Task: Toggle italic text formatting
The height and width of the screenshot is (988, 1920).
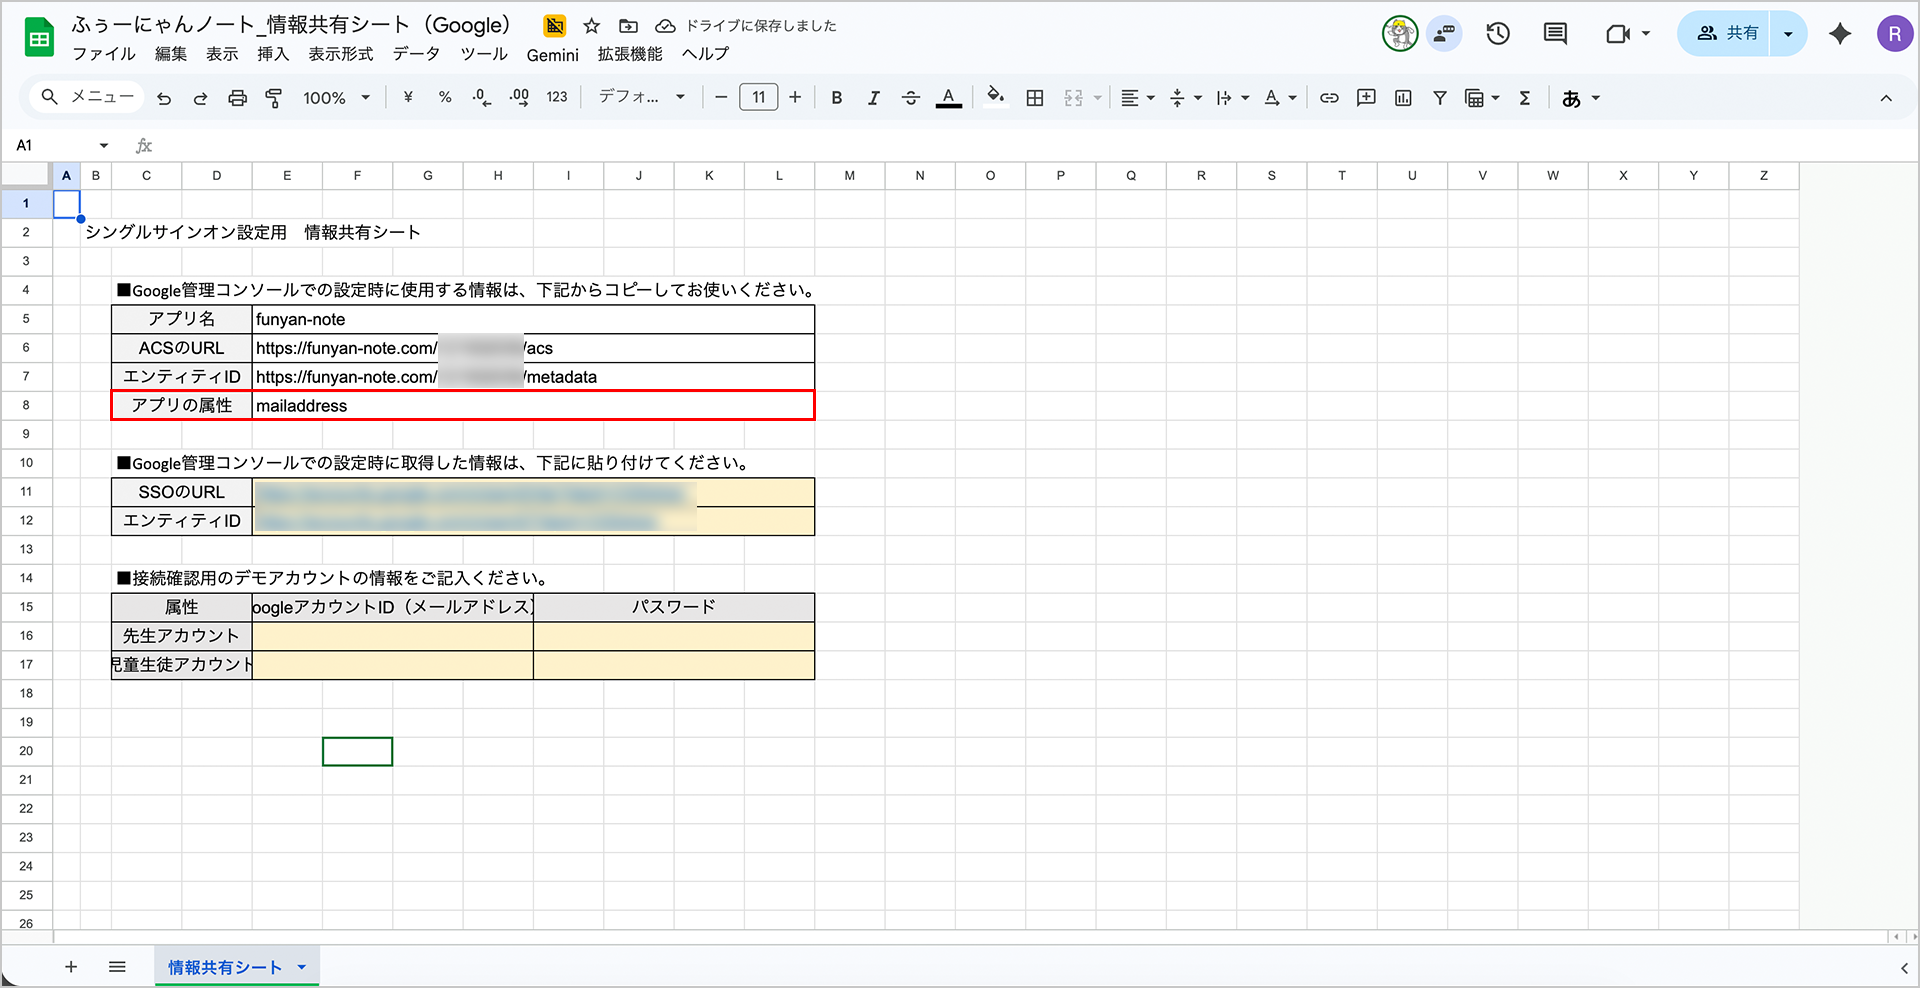Action: [873, 98]
